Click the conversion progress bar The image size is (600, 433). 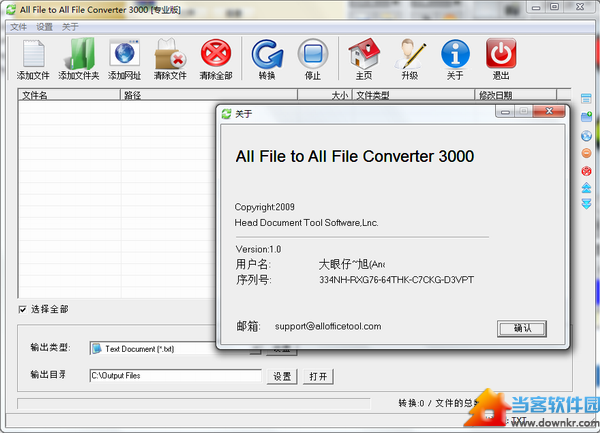194,404
